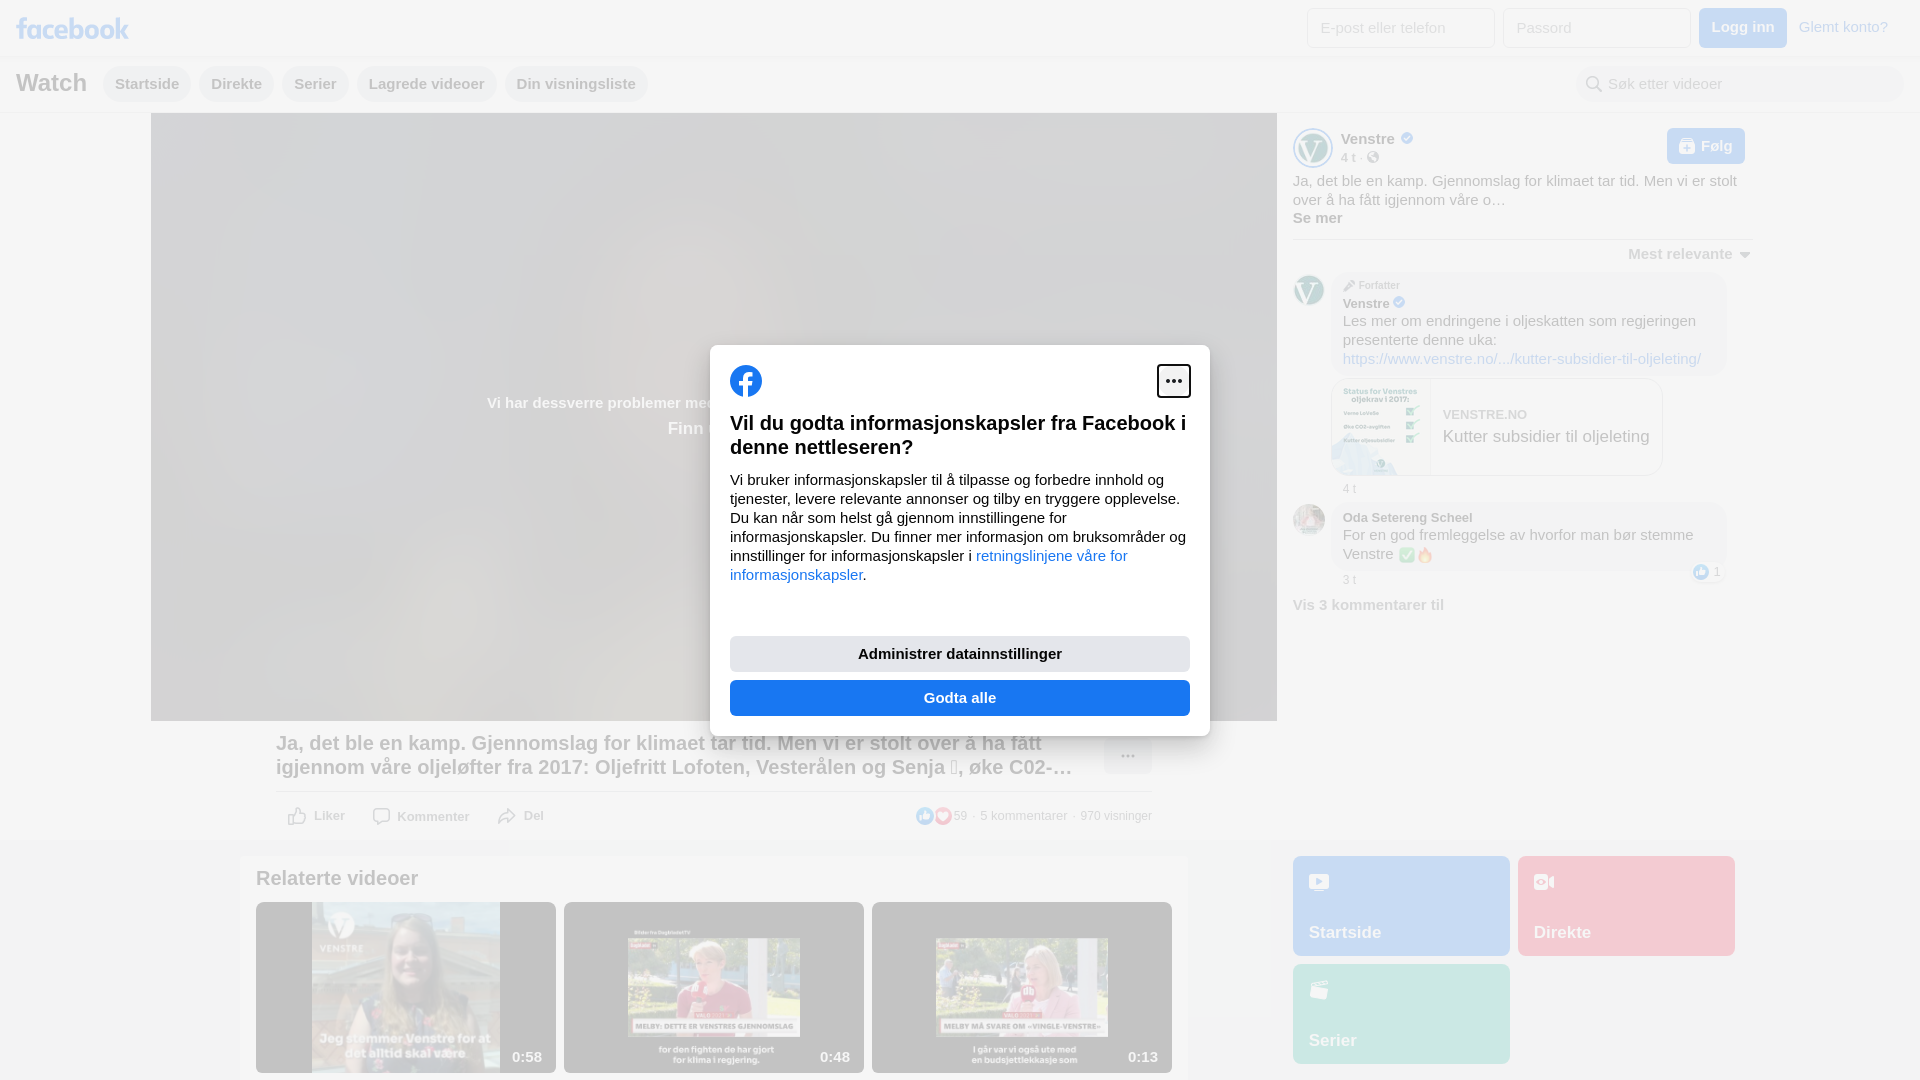Open related video lasting 0:48
Screen dimensions: 1920x1080
[x=714, y=987]
